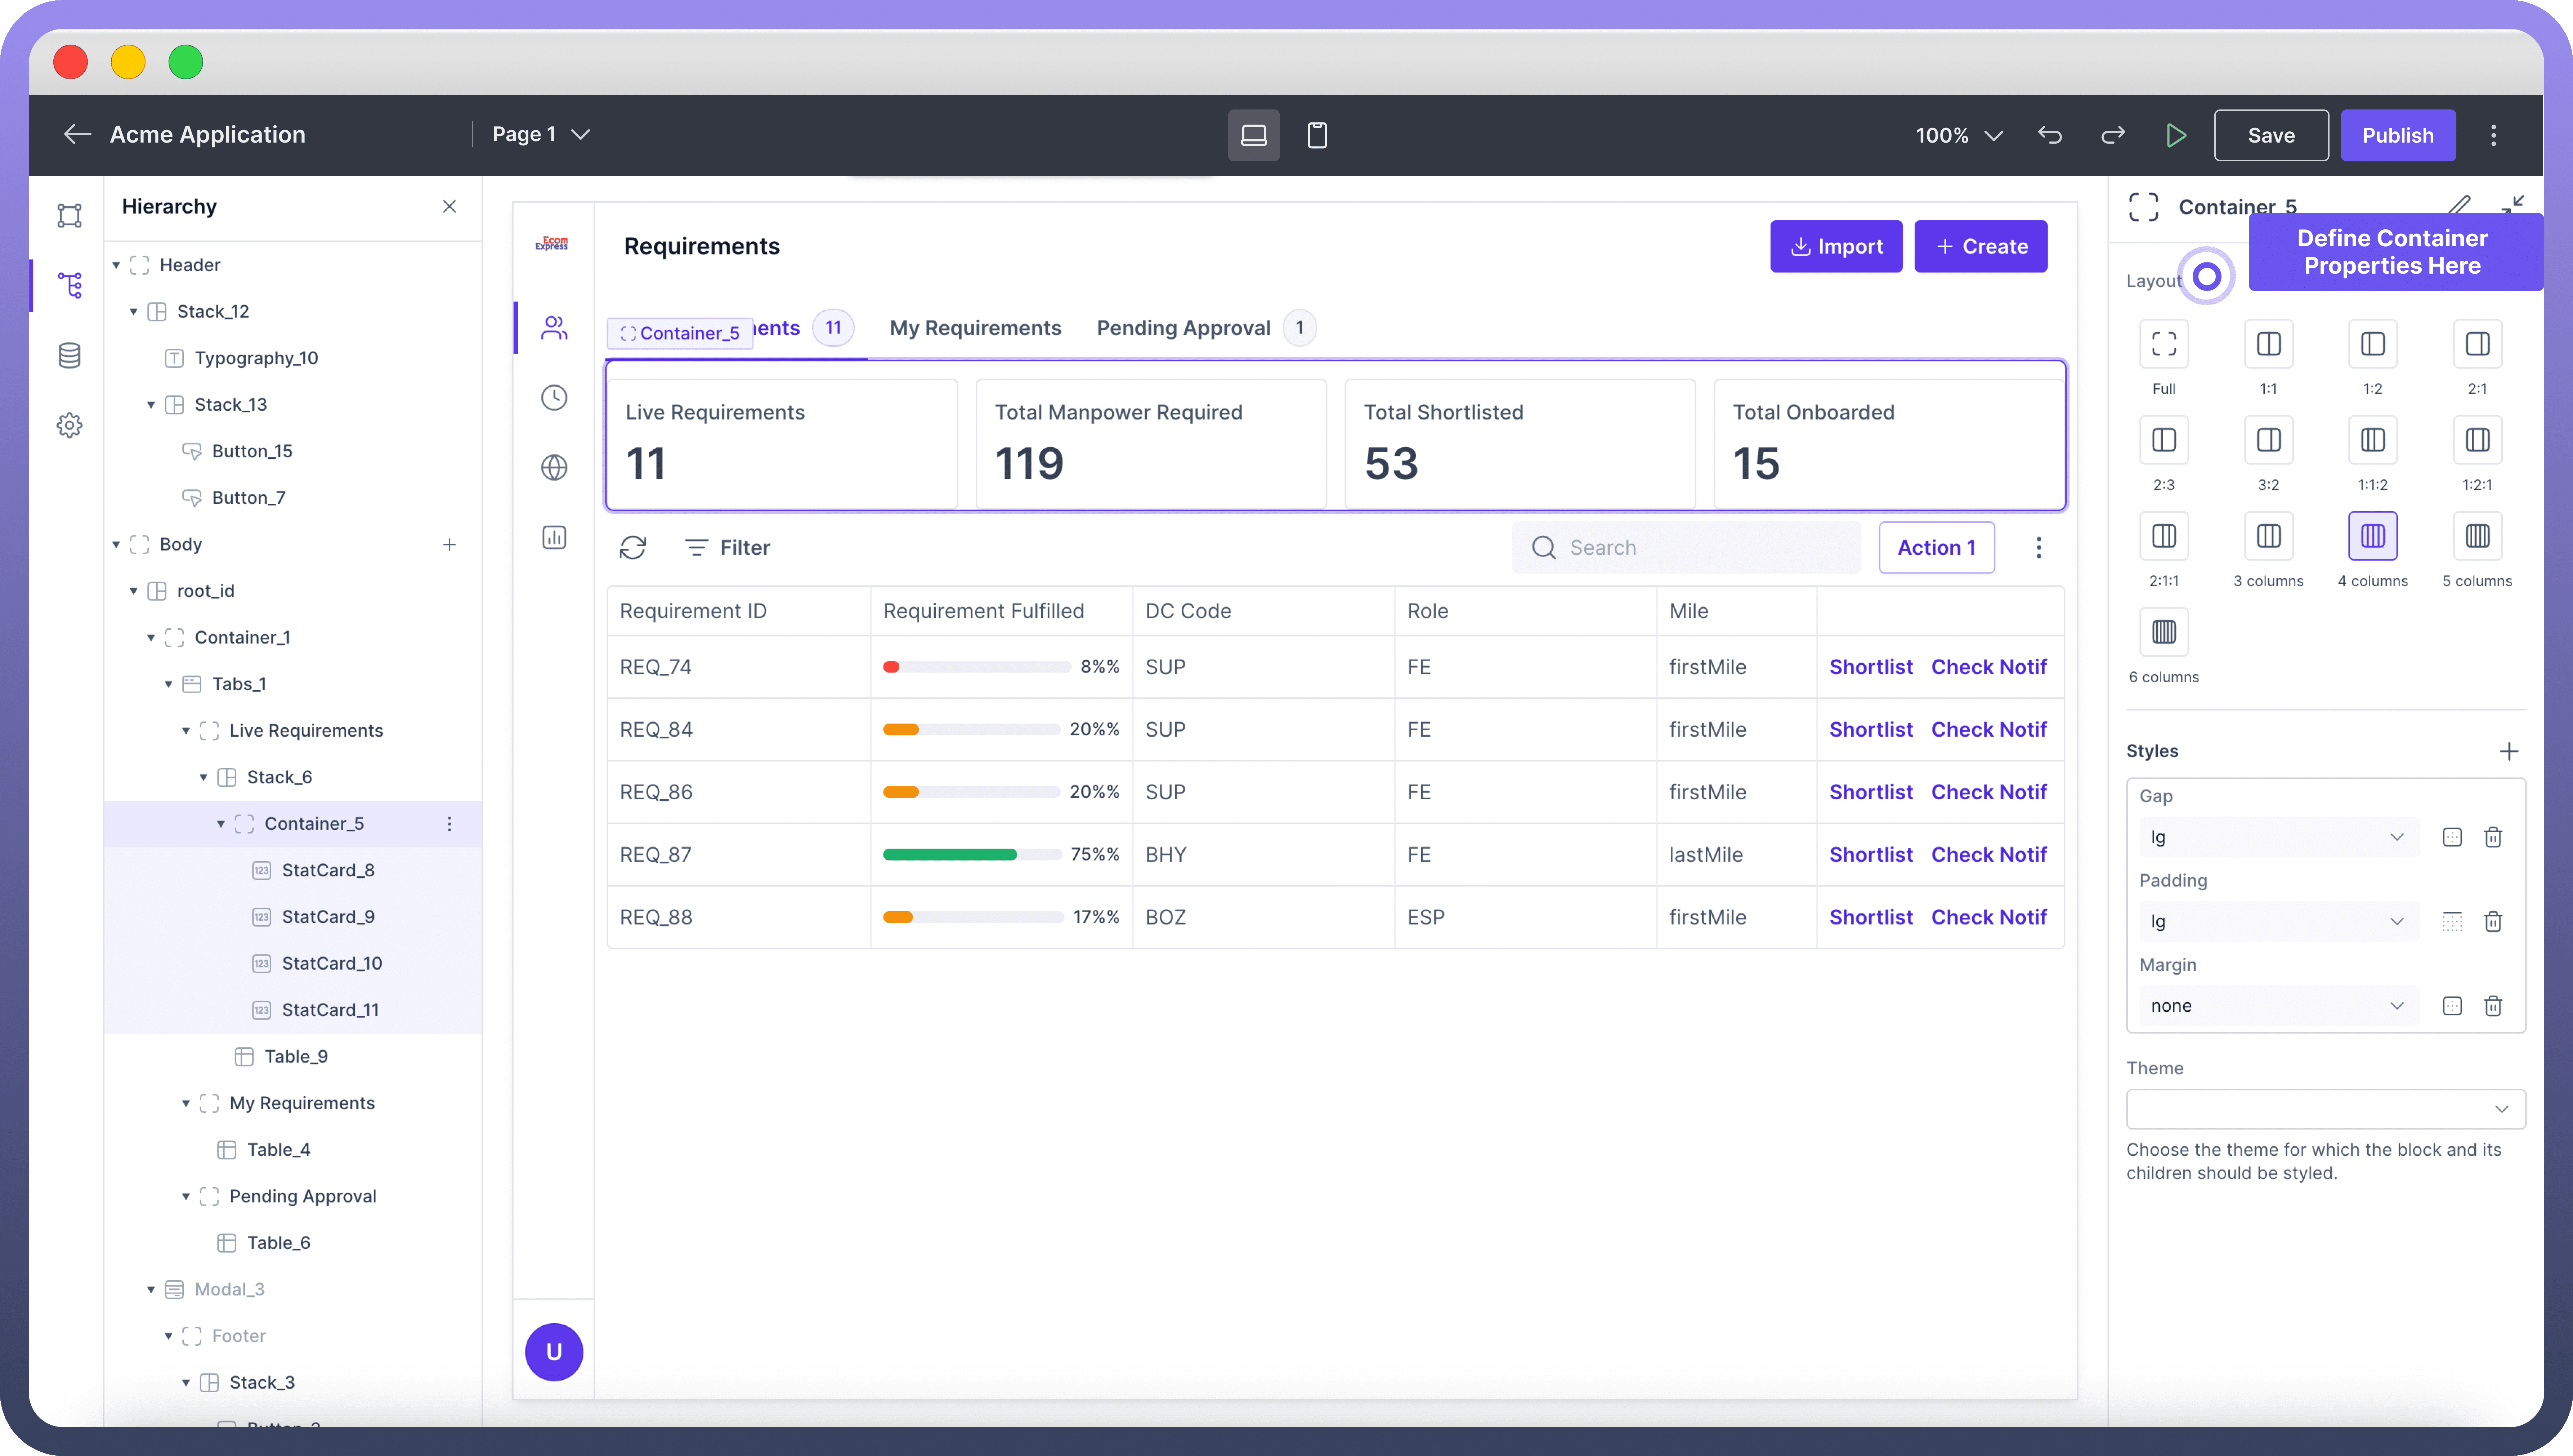2573x1456 pixels.
Task: Click the Search input field
Action: point(1700,547)
